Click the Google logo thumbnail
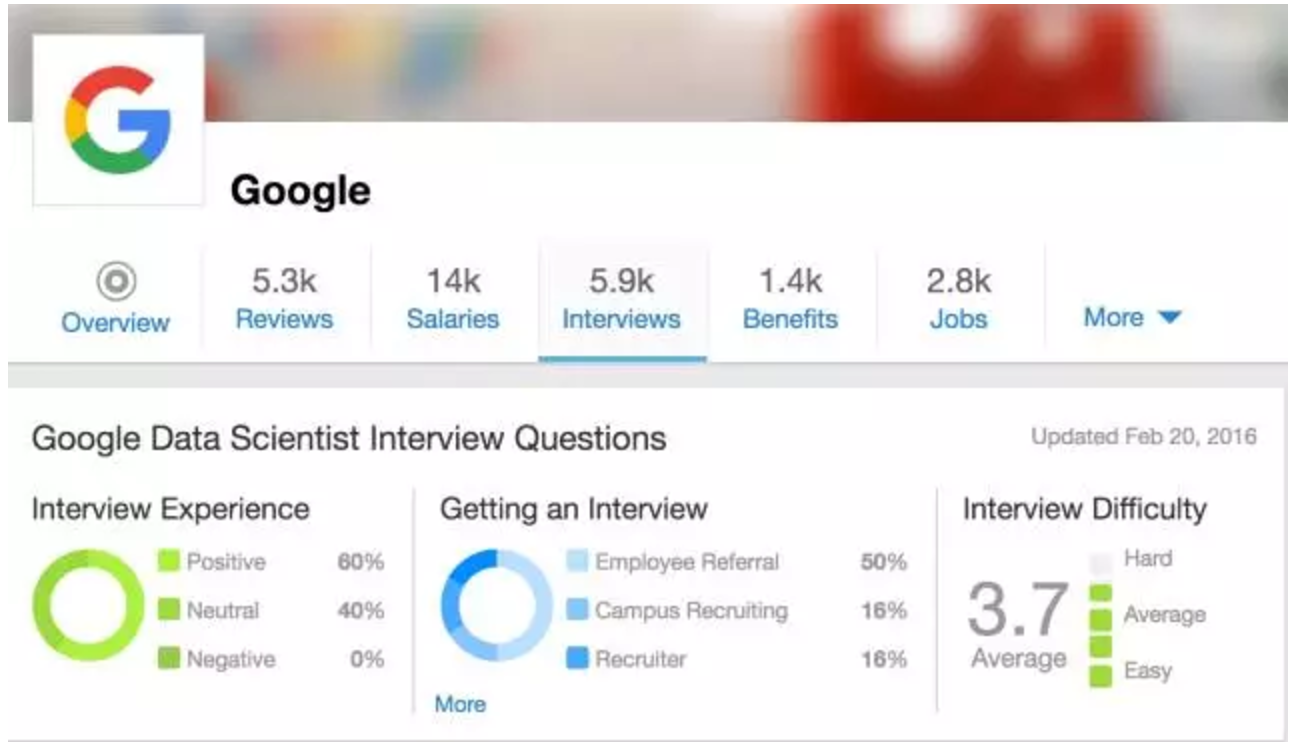This screenshot has width=1290, height=748. (118, 120)
